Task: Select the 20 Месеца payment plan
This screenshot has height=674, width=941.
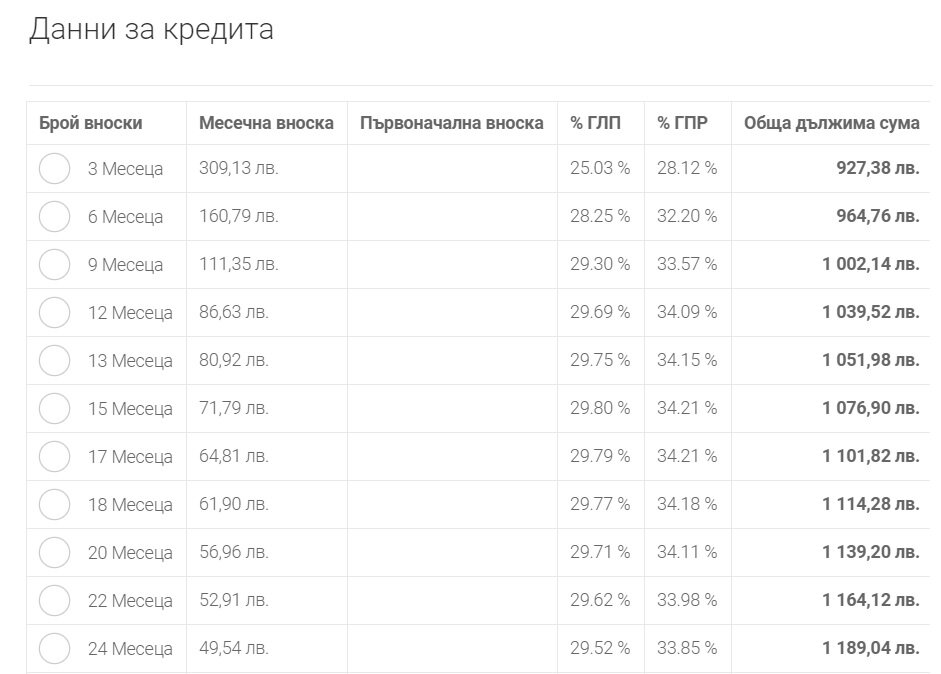Action: click(x=55, y=552)
